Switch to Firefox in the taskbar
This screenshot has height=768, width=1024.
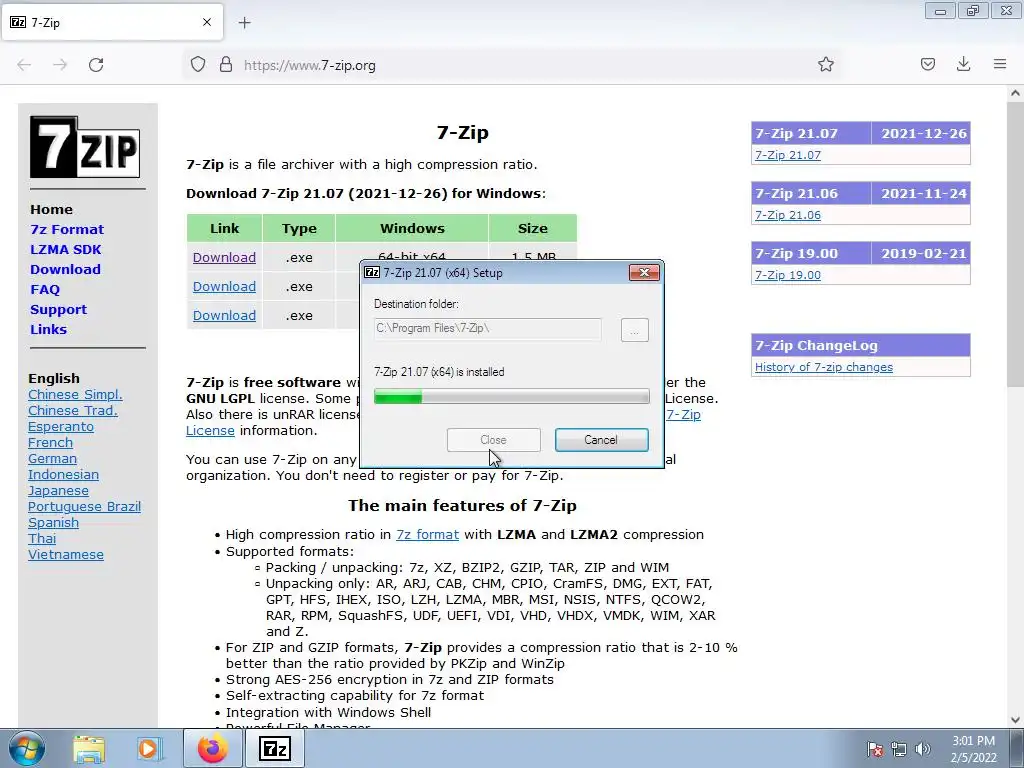click(213, 748)
